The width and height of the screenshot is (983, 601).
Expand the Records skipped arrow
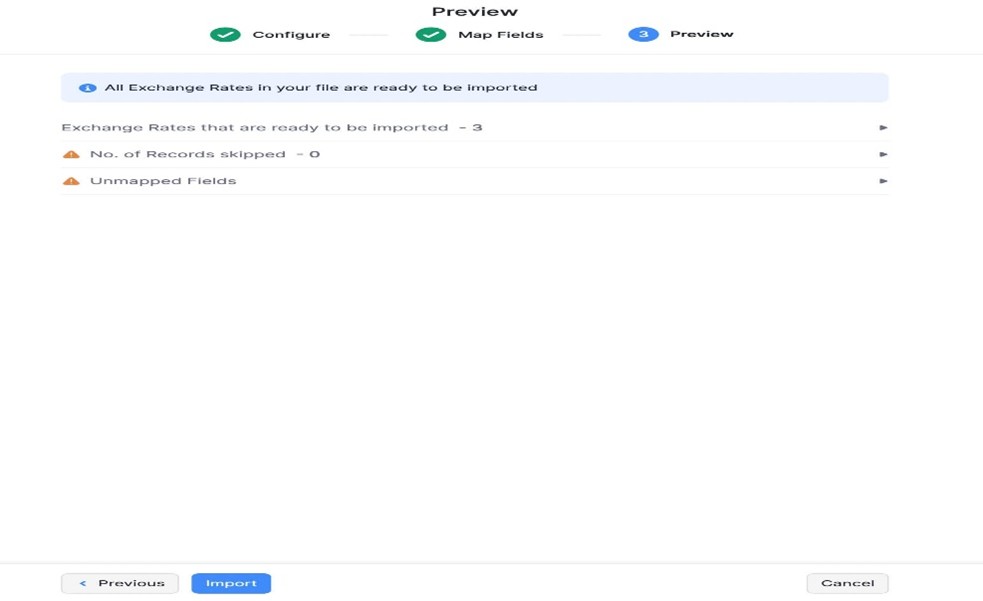tap(883, 155)
